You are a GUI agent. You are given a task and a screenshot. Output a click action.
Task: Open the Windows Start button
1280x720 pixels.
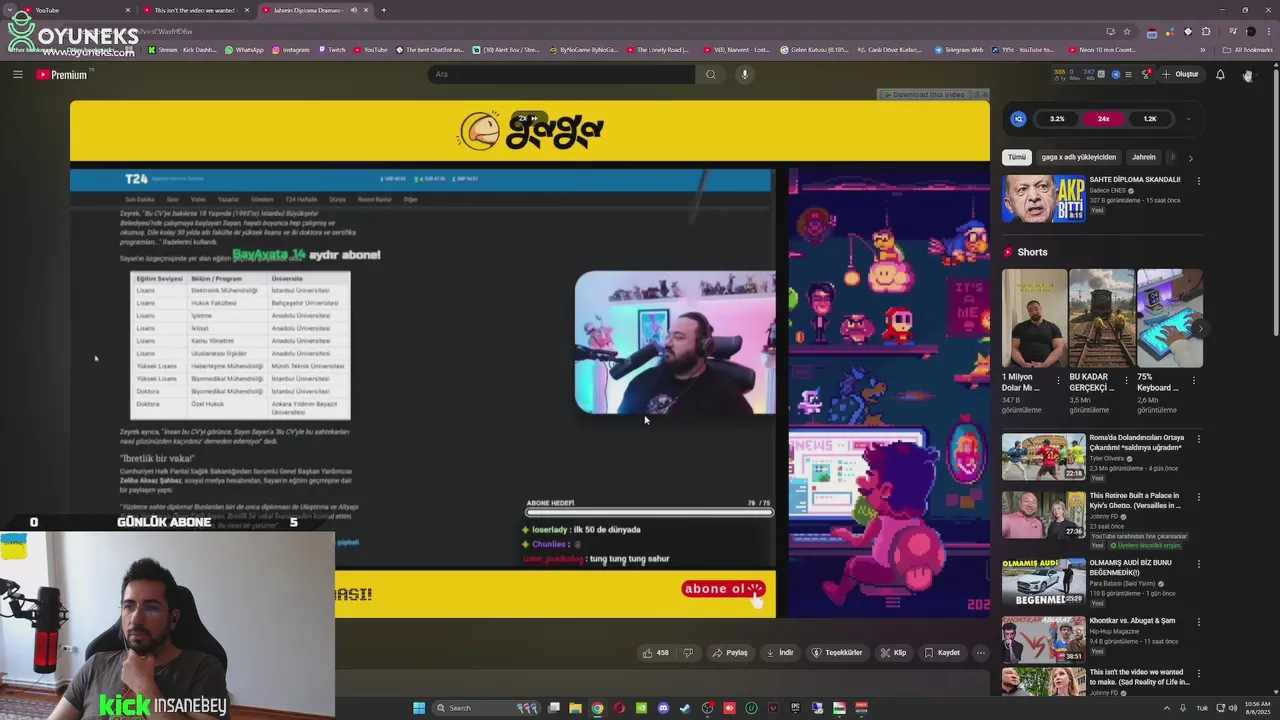click(x=419, y=708)
